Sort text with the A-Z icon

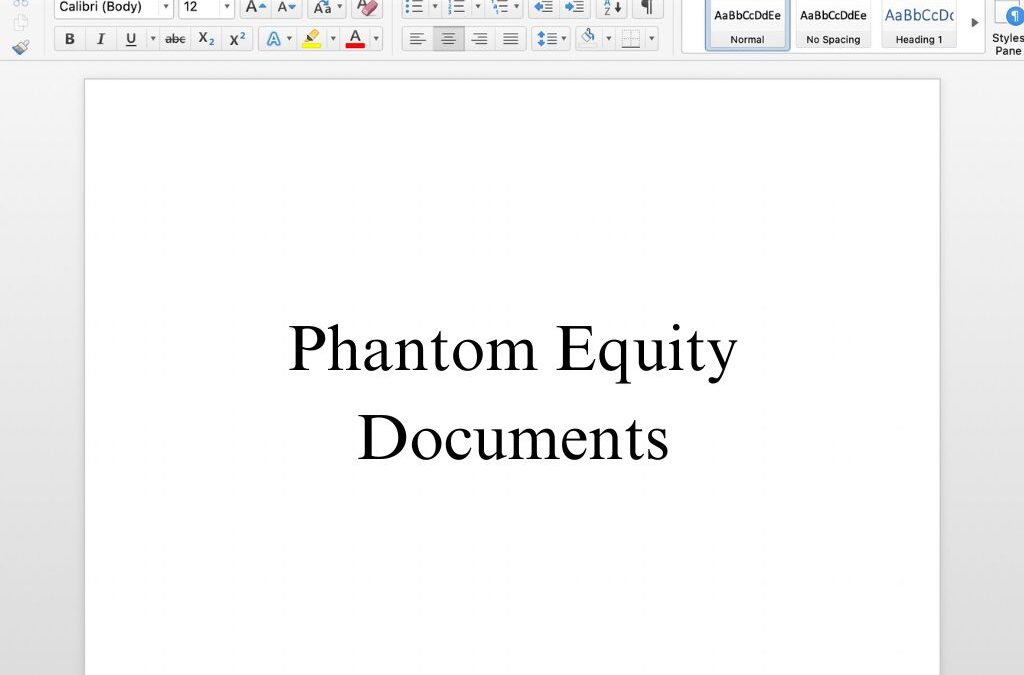(612, 7)
